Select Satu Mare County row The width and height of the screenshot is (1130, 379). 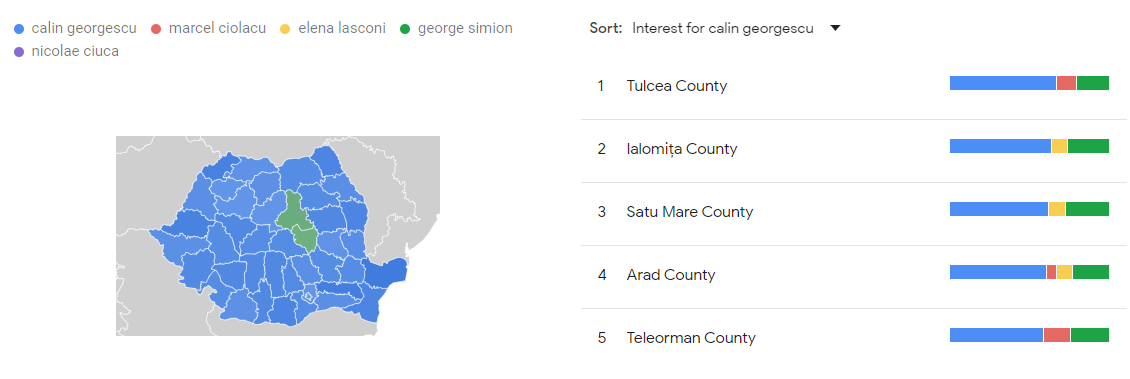[x=853, y=212]
